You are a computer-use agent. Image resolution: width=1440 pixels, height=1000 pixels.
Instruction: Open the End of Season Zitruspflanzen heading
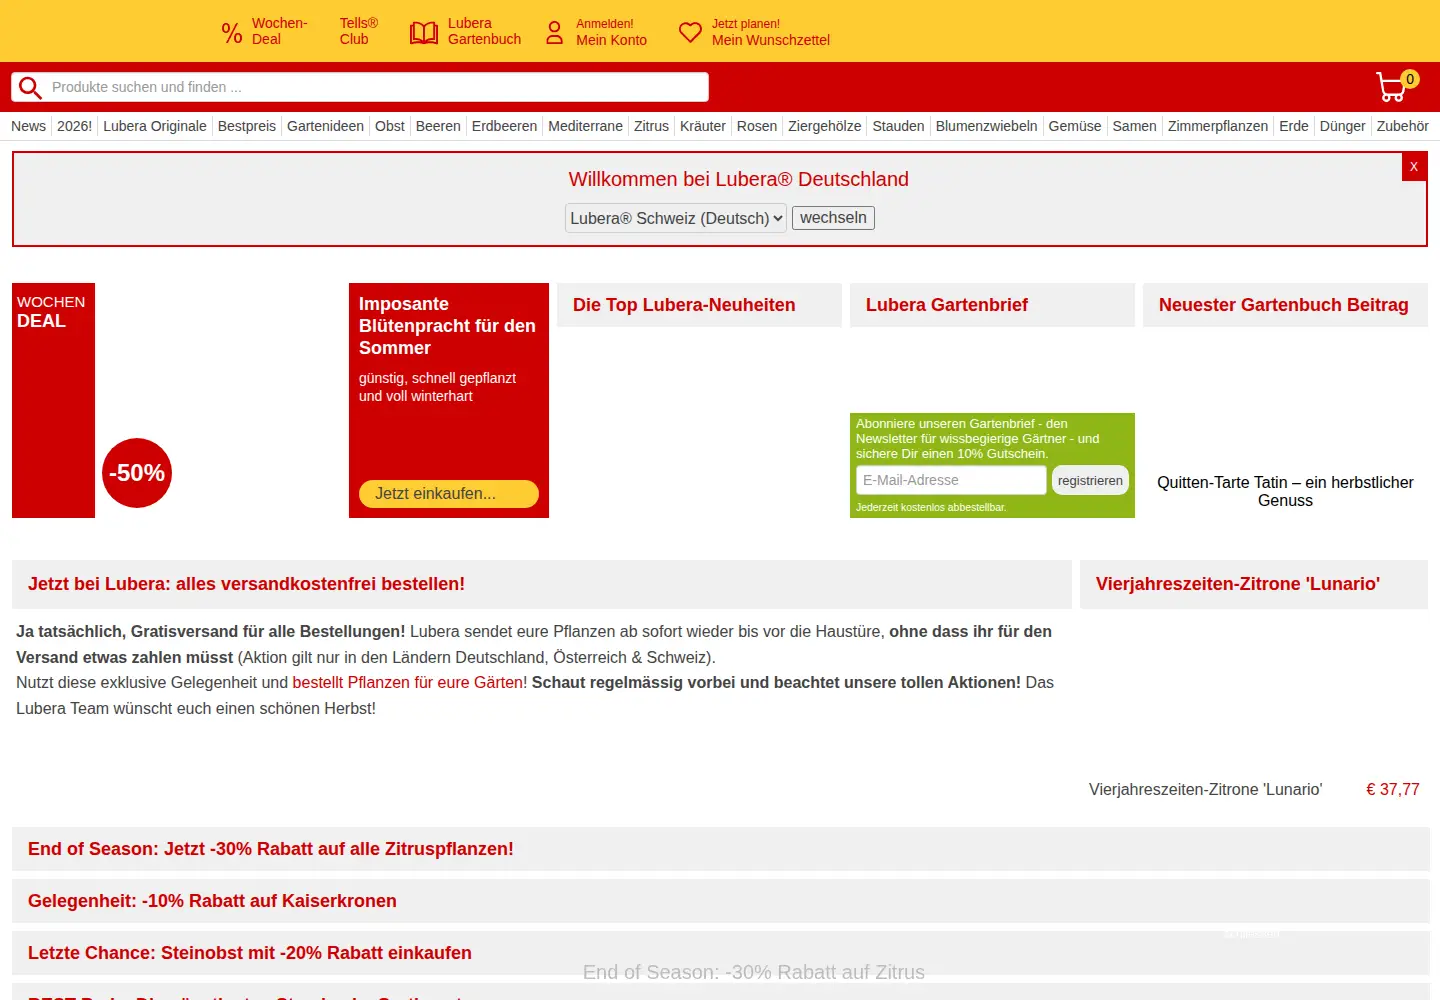pyautogui.click(x=271, y=849)
